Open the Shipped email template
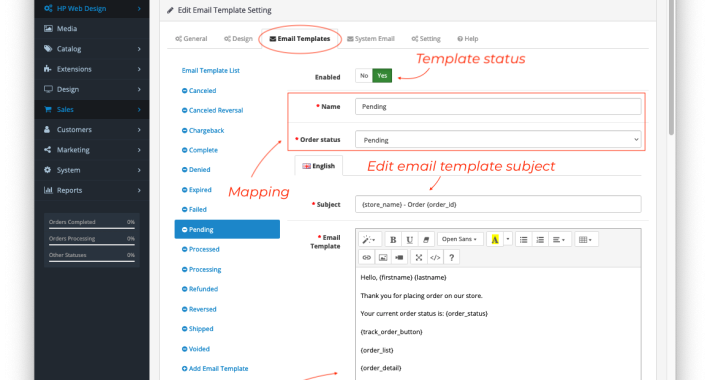Screen dimensions: 710x380 tap(197, 329)
